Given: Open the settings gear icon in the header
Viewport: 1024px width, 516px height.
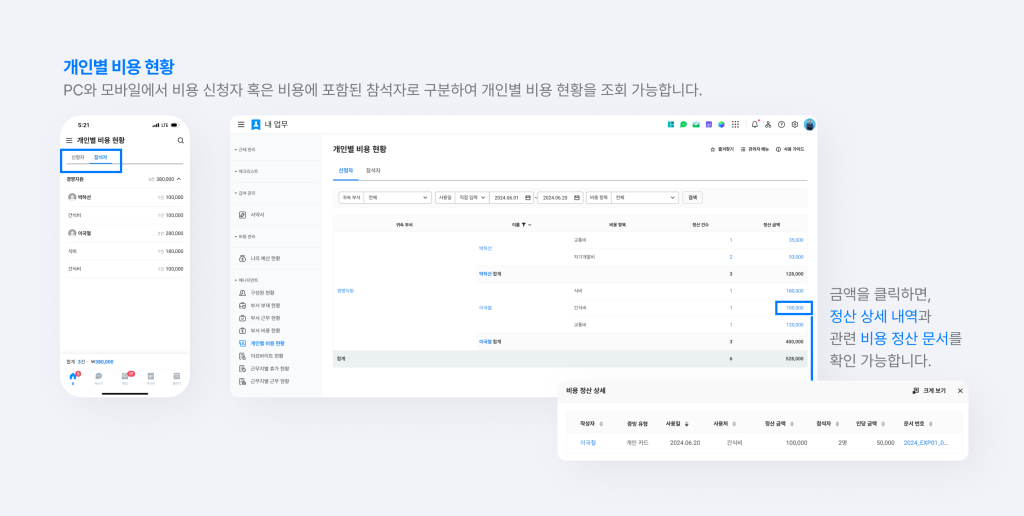Looking at the screenshot, I should (x=795, y=124).
